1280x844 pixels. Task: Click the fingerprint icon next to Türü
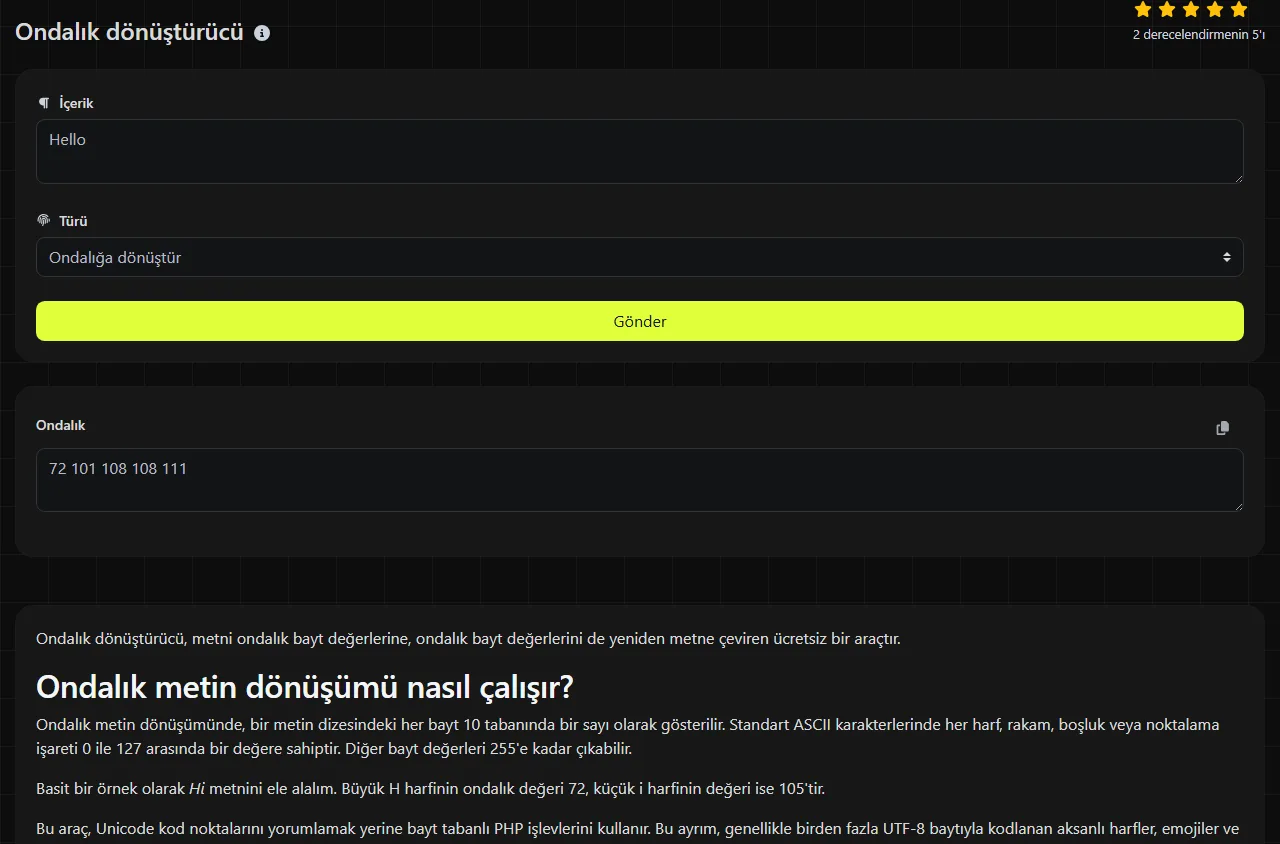tap(43, 220)
